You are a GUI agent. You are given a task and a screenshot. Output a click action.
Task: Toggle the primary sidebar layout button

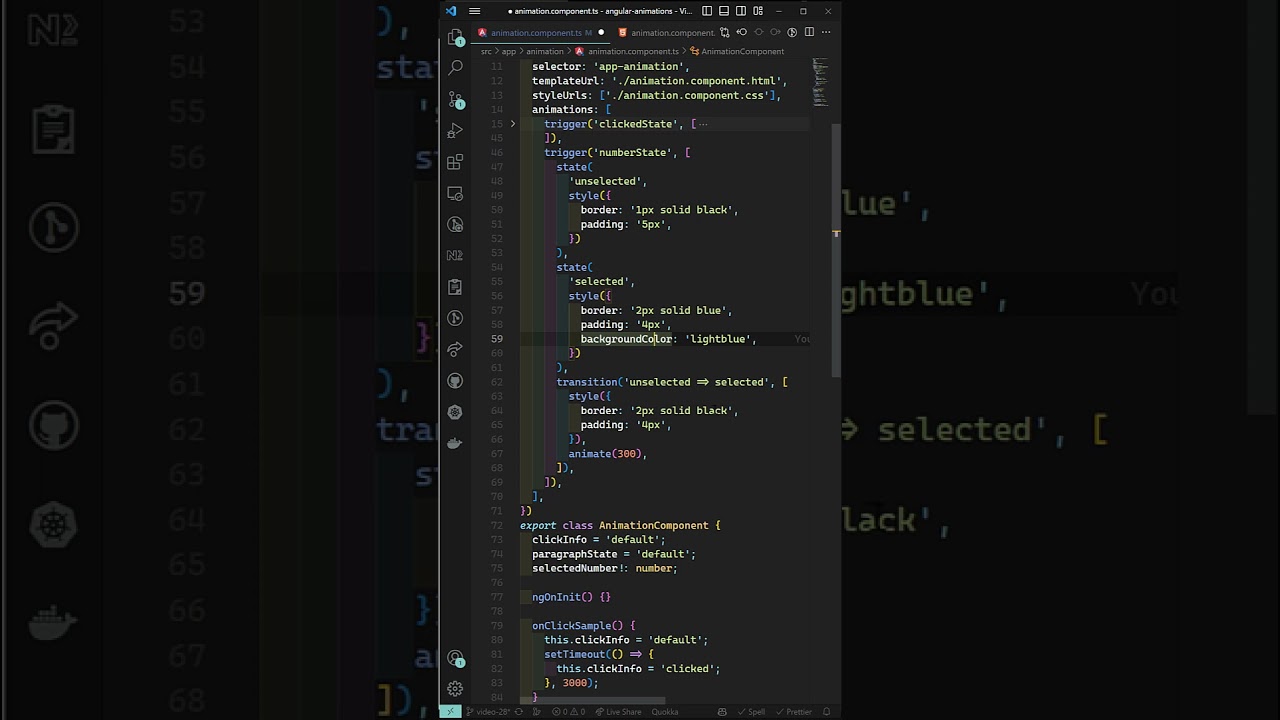[707, 11]
